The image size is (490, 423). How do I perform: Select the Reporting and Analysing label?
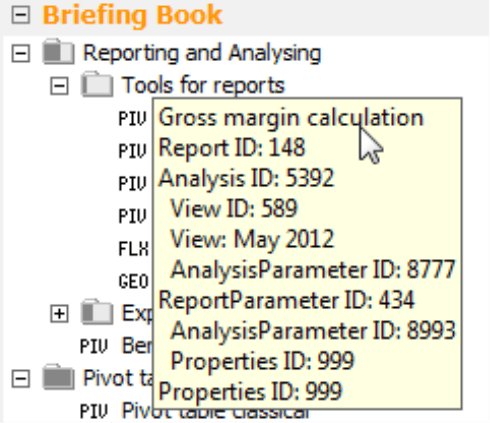click(202, 53)
